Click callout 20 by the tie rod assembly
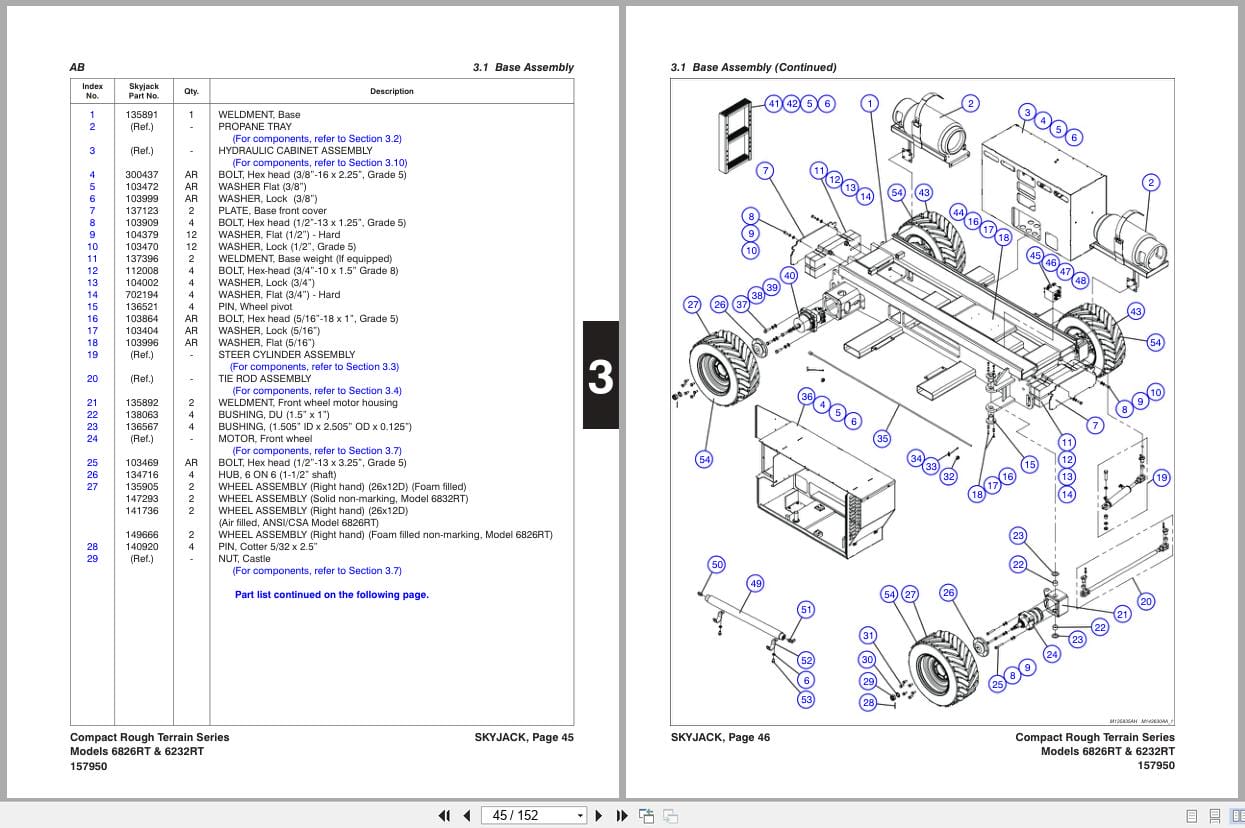Screen dimensions: 1245x828 (x=1146, y=601)
